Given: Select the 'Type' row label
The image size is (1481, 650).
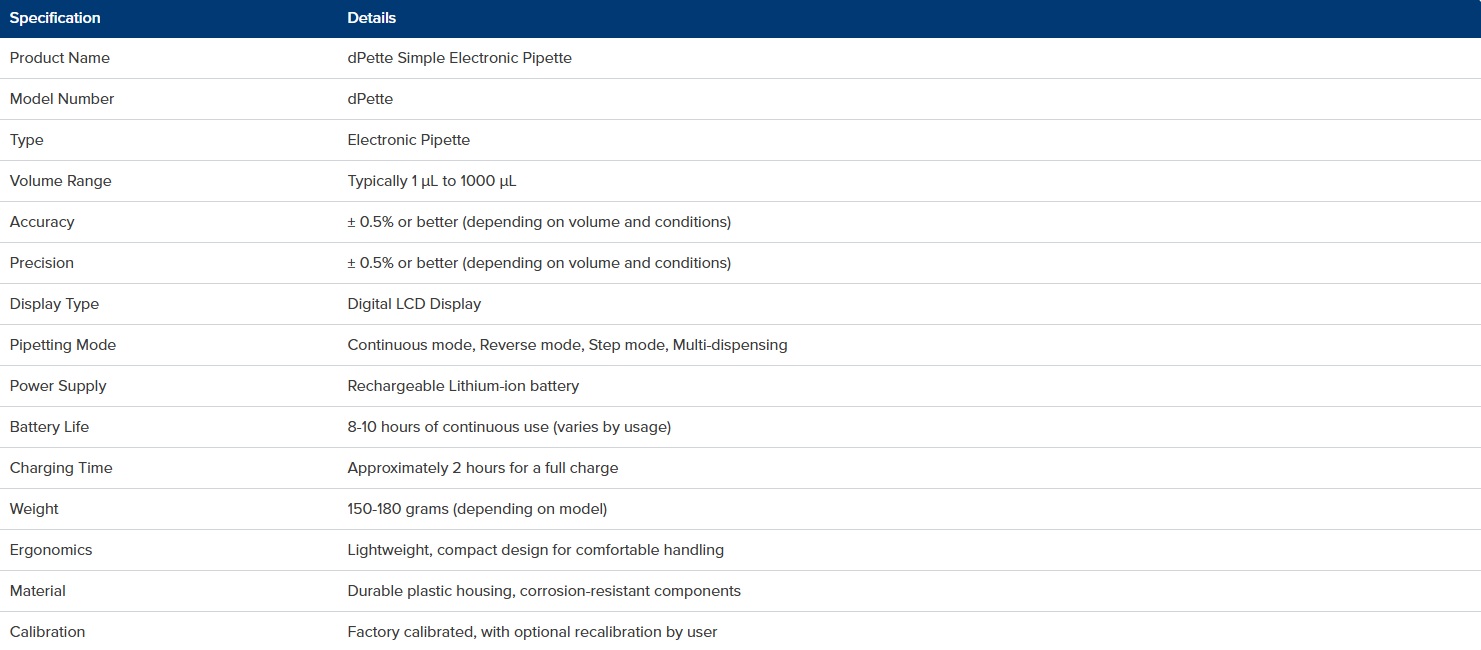Looking at the screenshot, I should pos(27,140).
